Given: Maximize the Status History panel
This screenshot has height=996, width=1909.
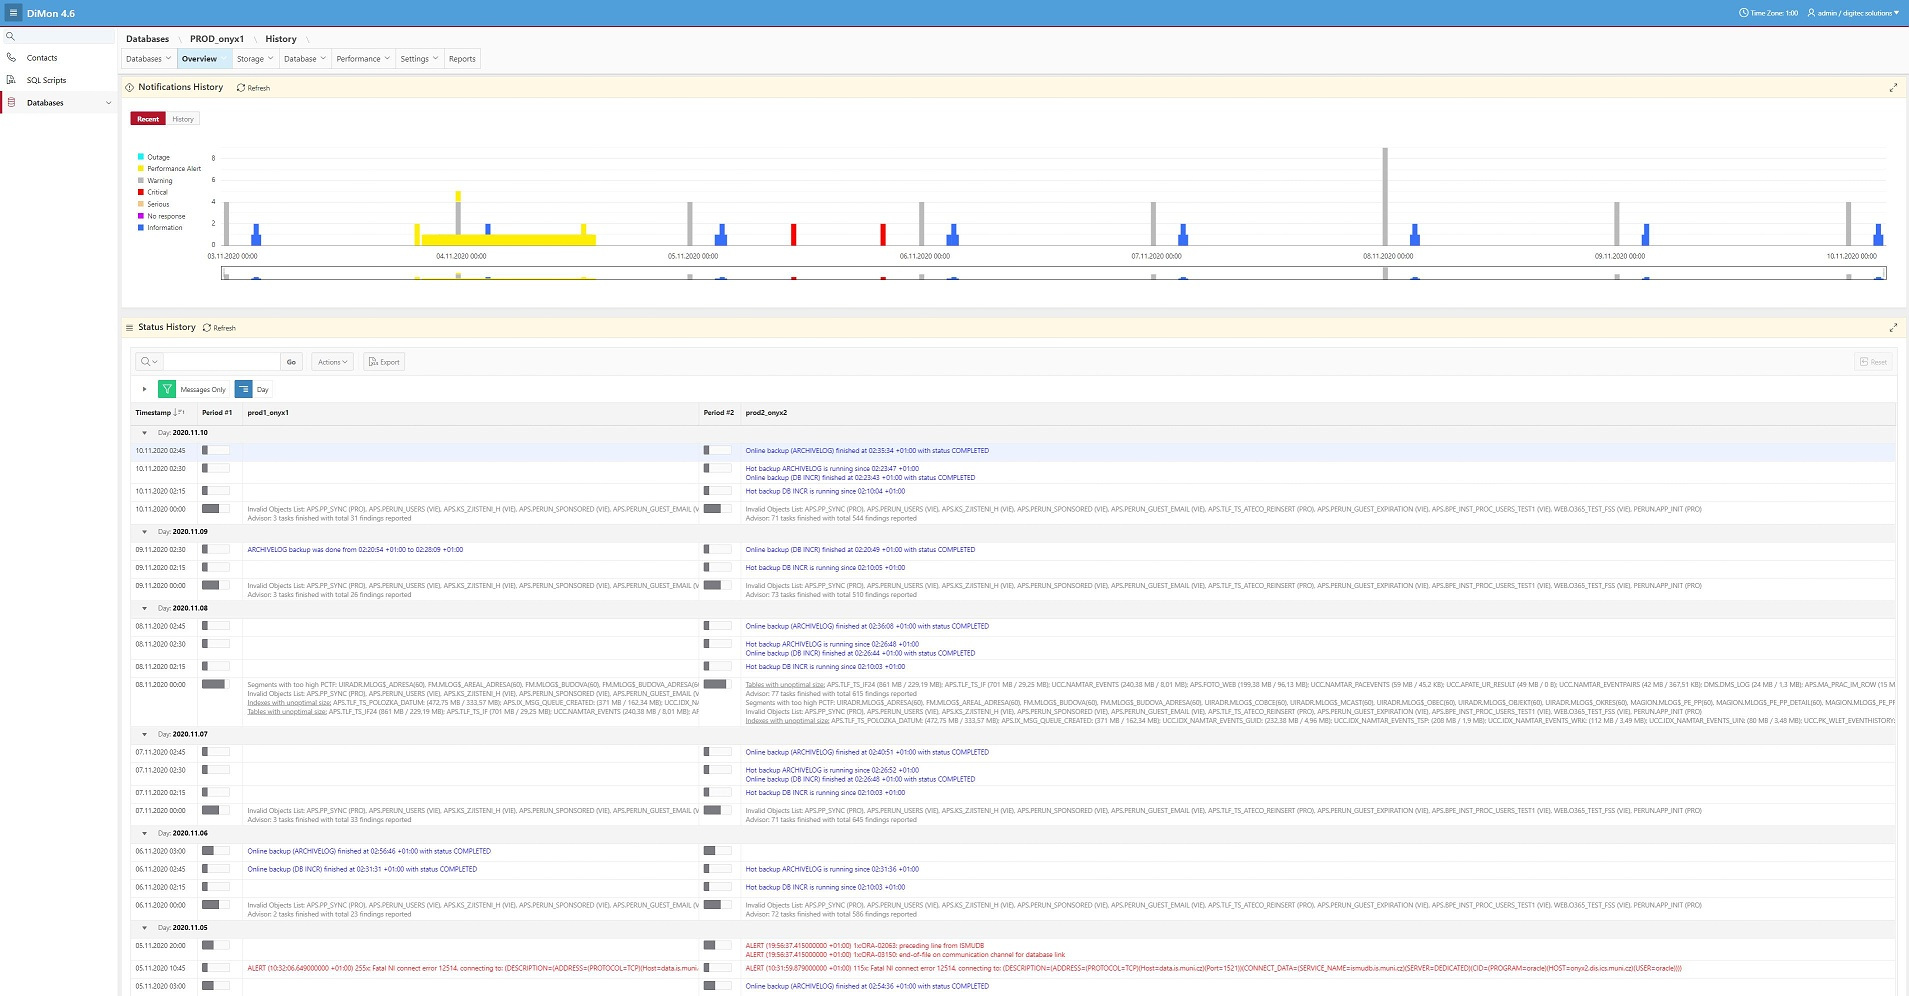Looking at the screenshot, I should pos(1892,328).
